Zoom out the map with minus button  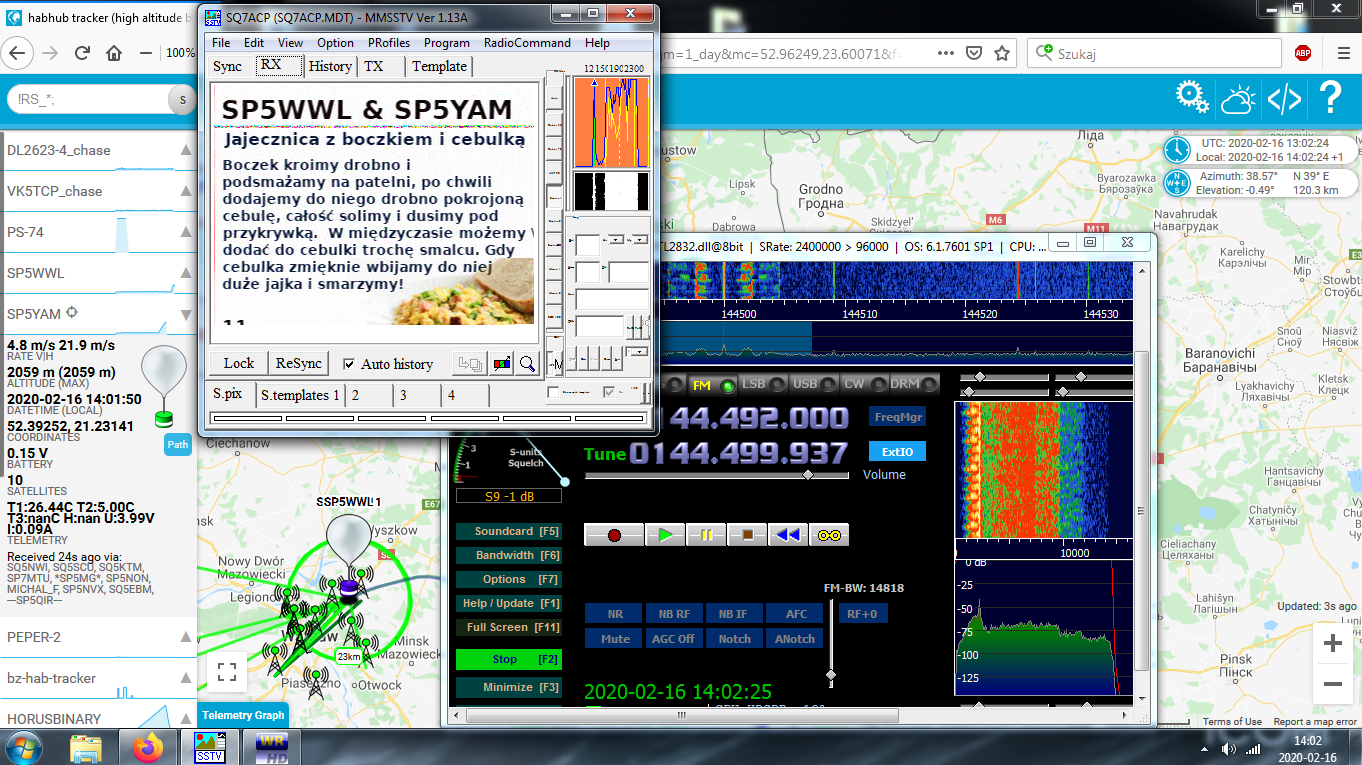click(x=1332, y=685)
